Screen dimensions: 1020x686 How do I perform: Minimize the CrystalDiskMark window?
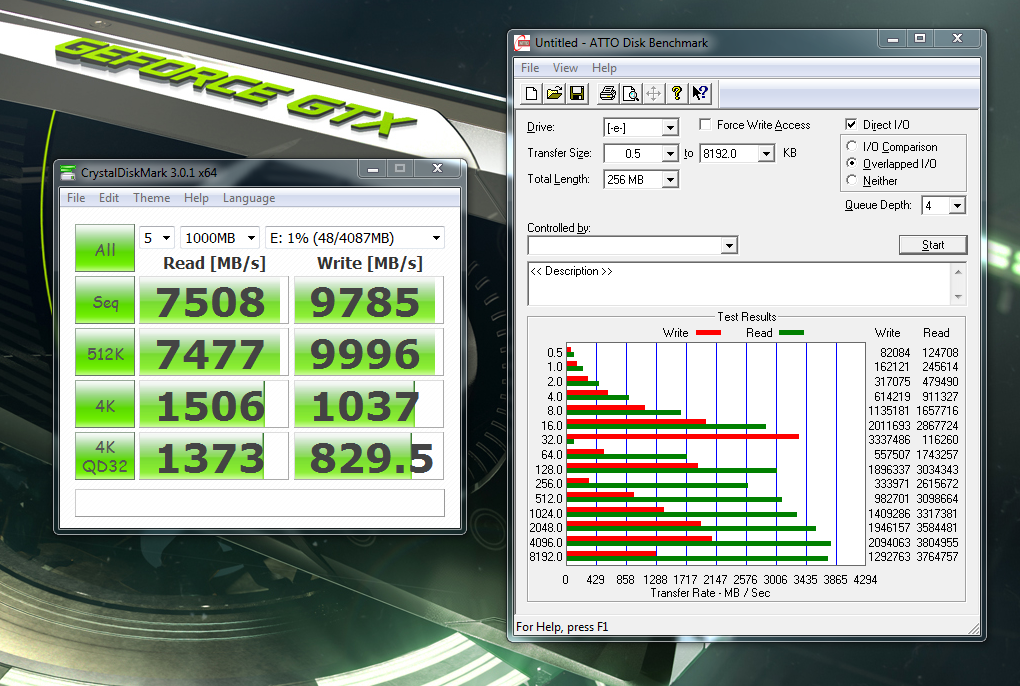click(x=373, y=169)
